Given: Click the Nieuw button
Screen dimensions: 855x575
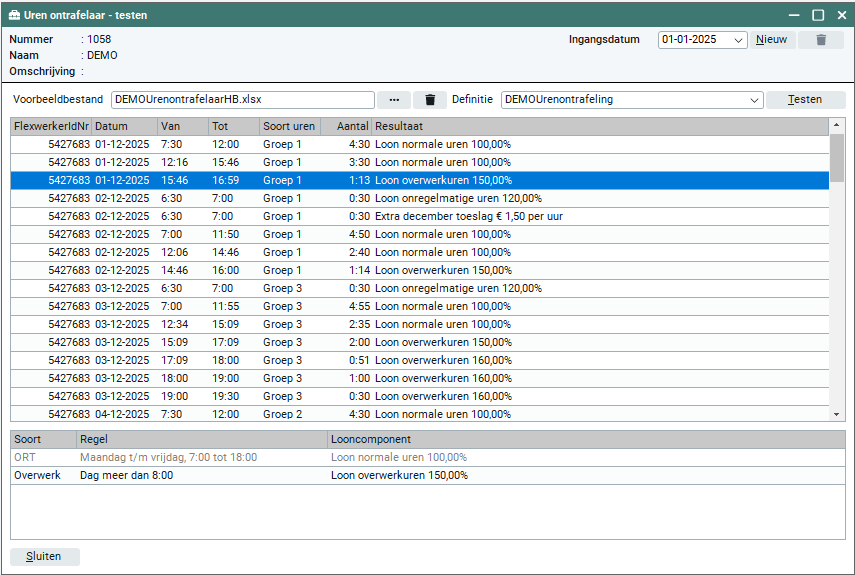Looking at the screenshot, I should tap(771, 40).
